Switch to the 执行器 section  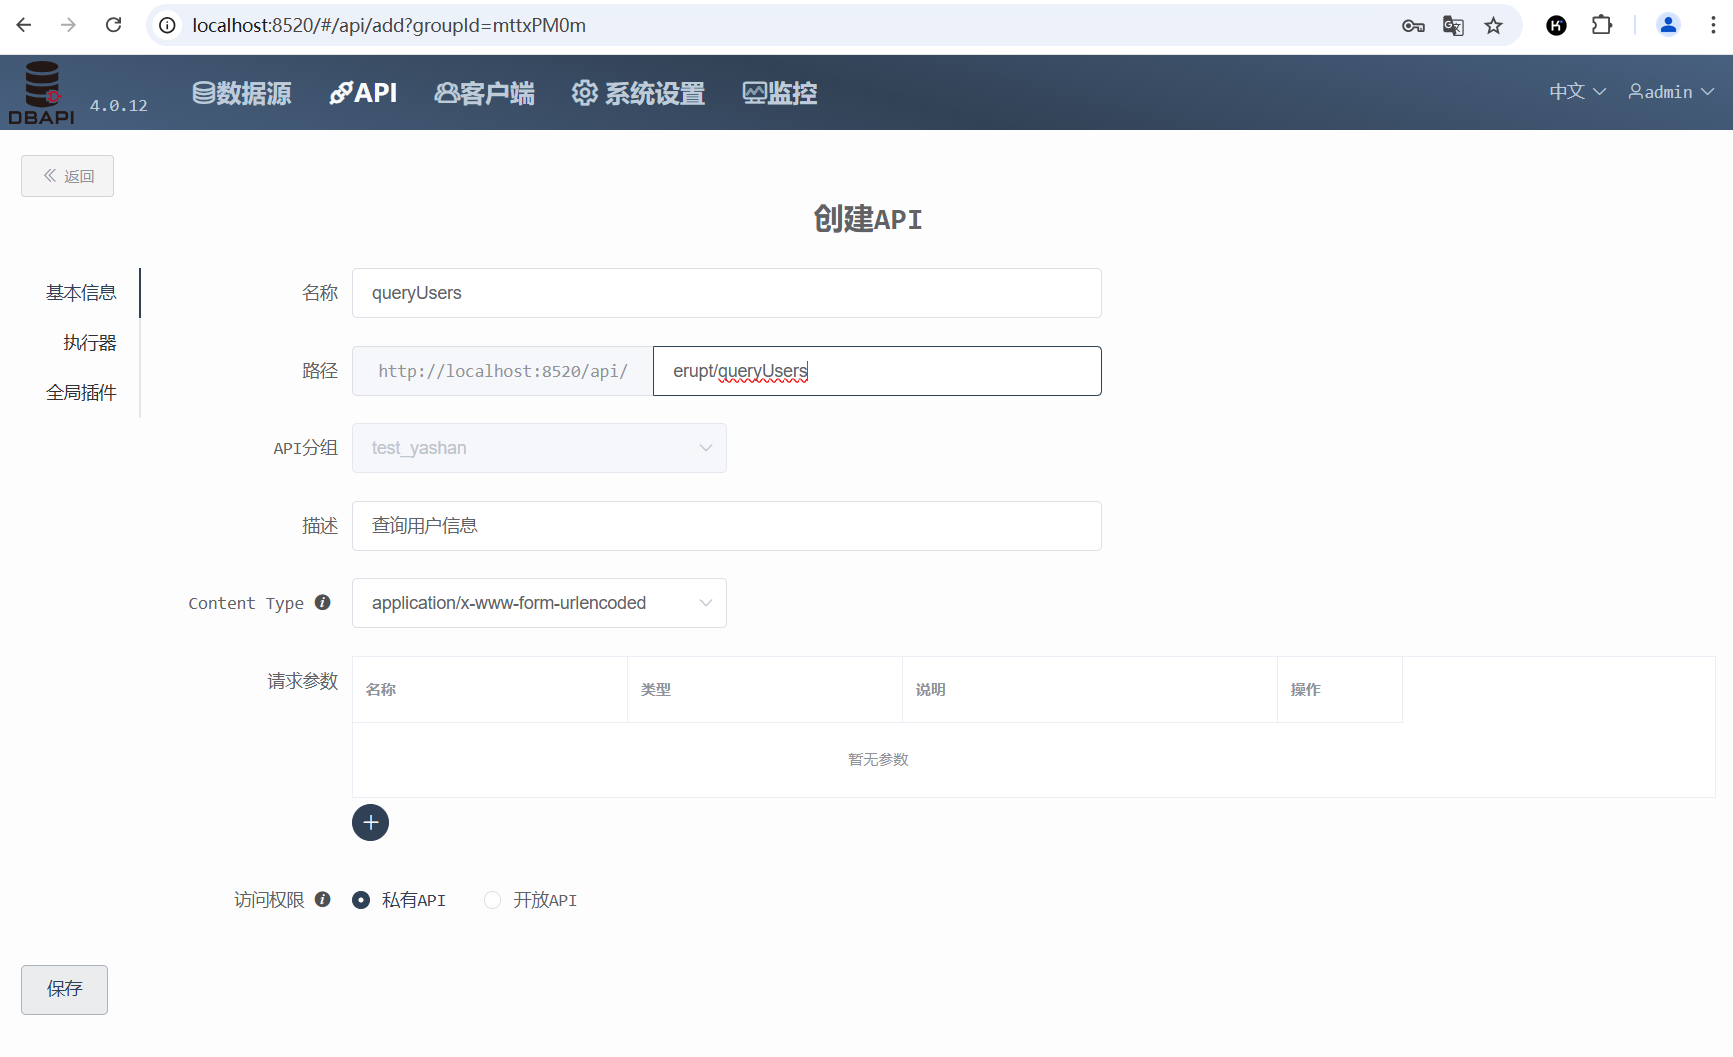[90, 342]
